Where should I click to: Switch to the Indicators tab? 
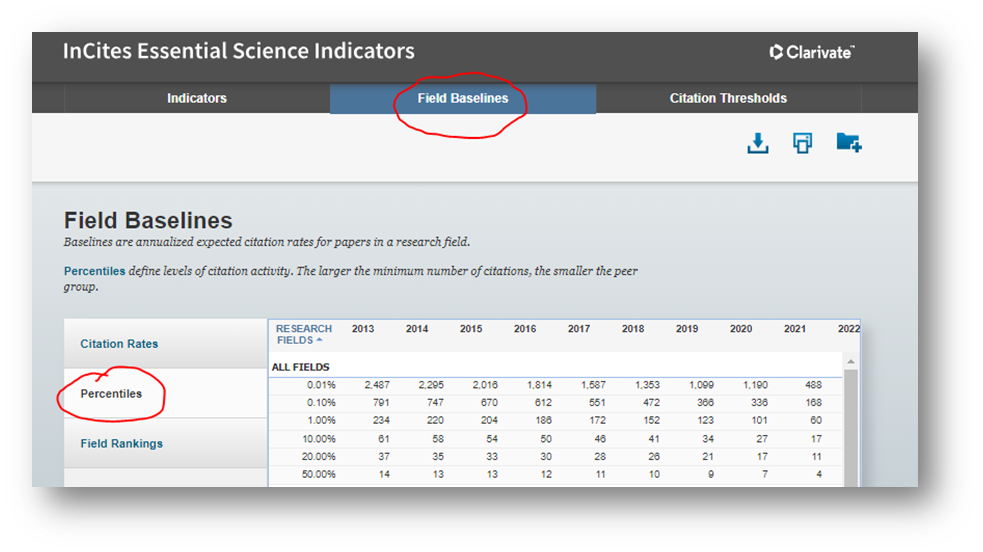tap(197, 98)
